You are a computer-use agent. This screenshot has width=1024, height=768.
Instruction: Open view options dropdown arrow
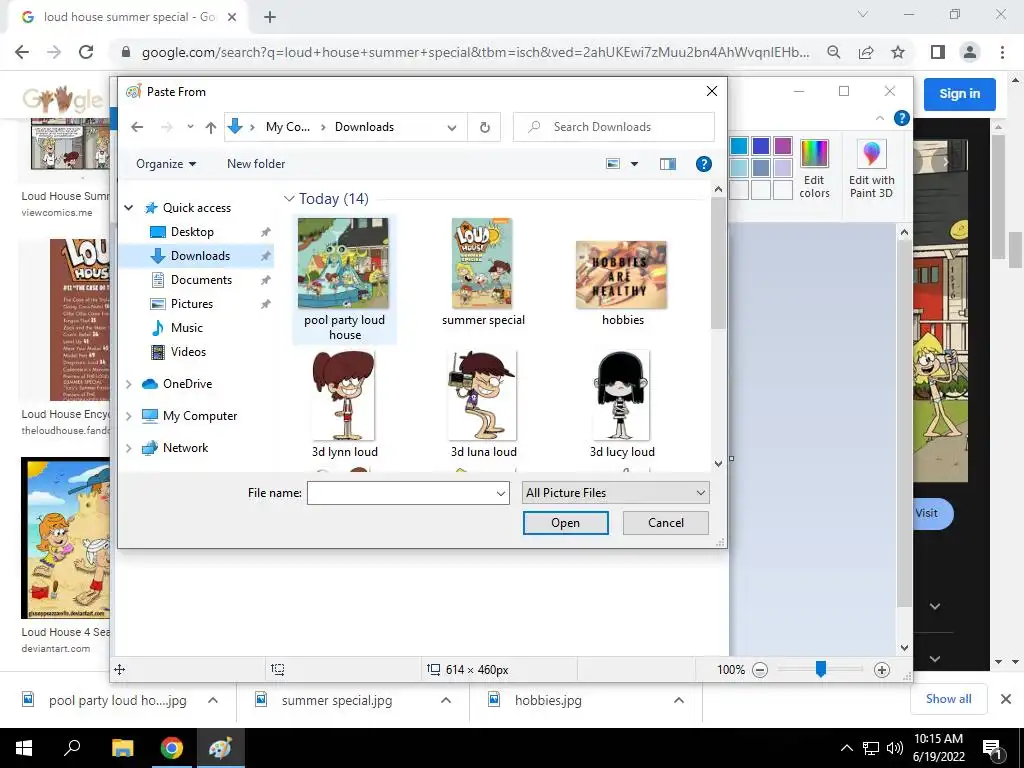[634, 164]
